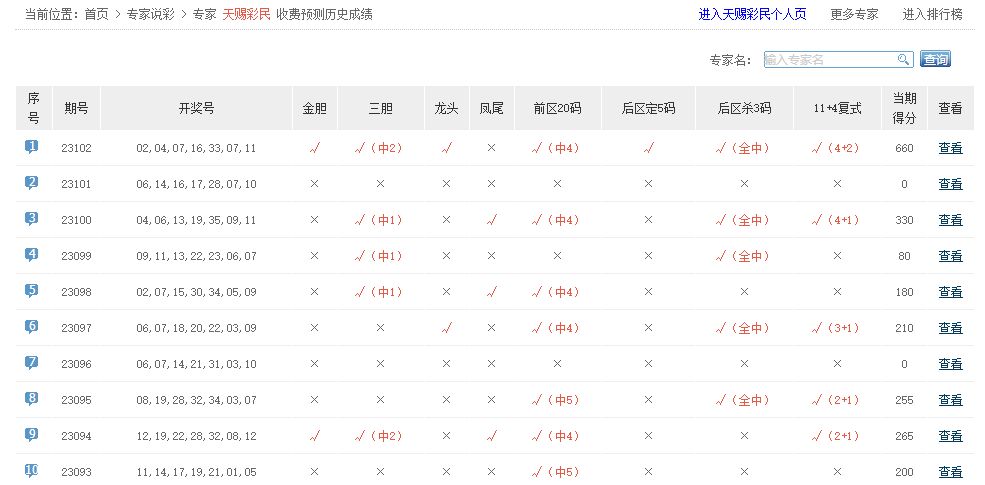
Task: Go to 进入排行榜 ranking page
Action: 932,14
